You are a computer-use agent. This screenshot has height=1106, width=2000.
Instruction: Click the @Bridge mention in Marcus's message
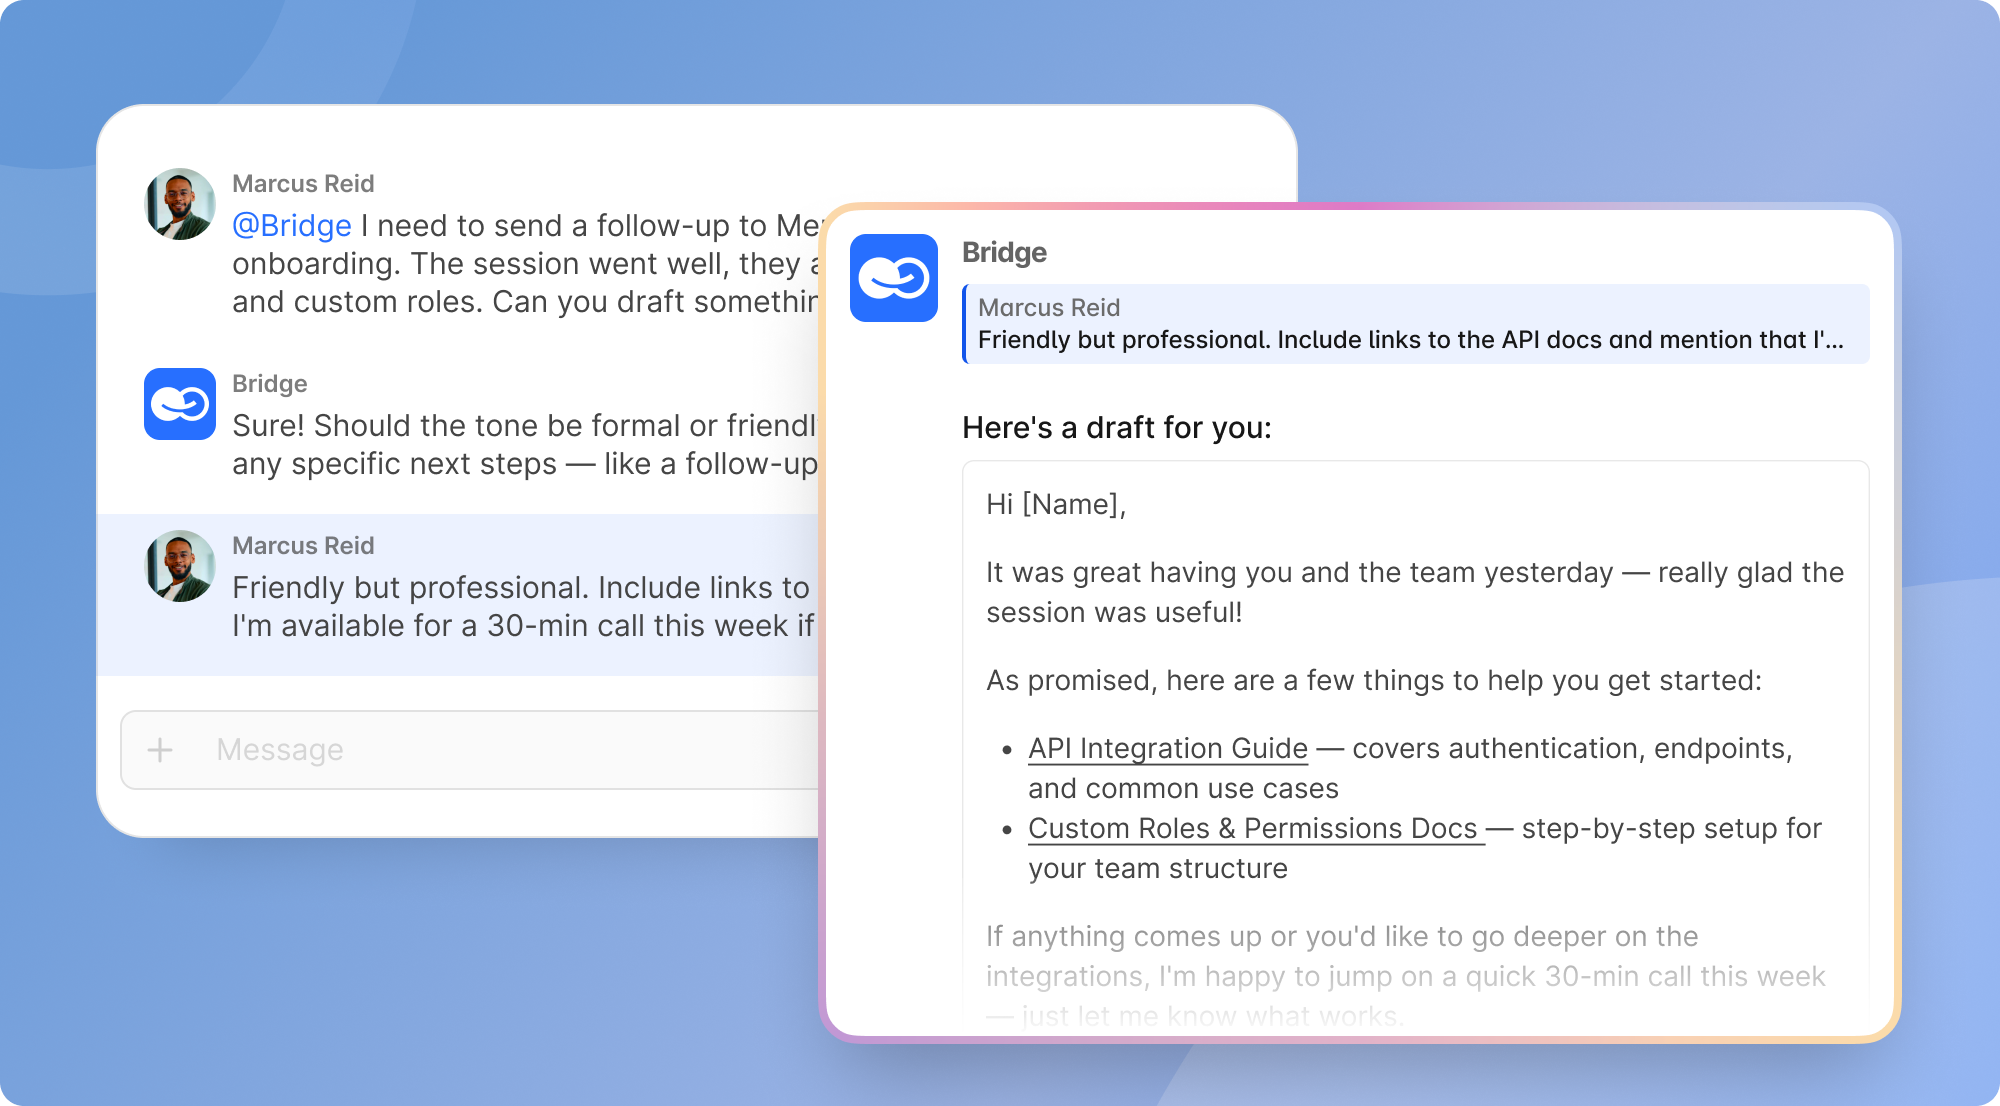tap(291, 225)
